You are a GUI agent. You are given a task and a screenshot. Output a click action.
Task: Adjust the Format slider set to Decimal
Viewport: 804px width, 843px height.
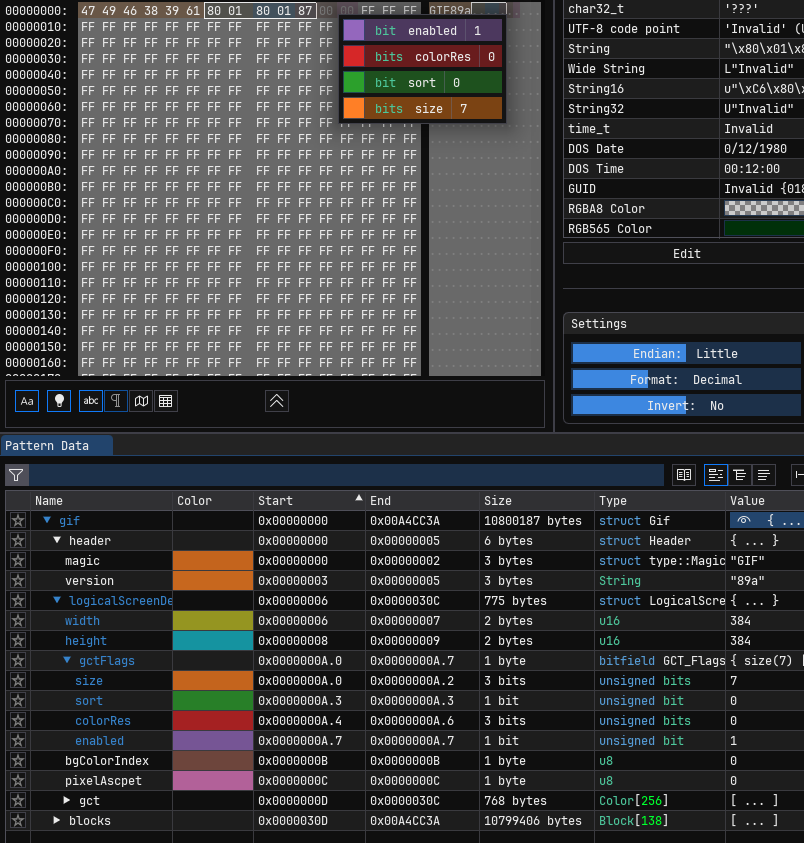tap(686, 380)
